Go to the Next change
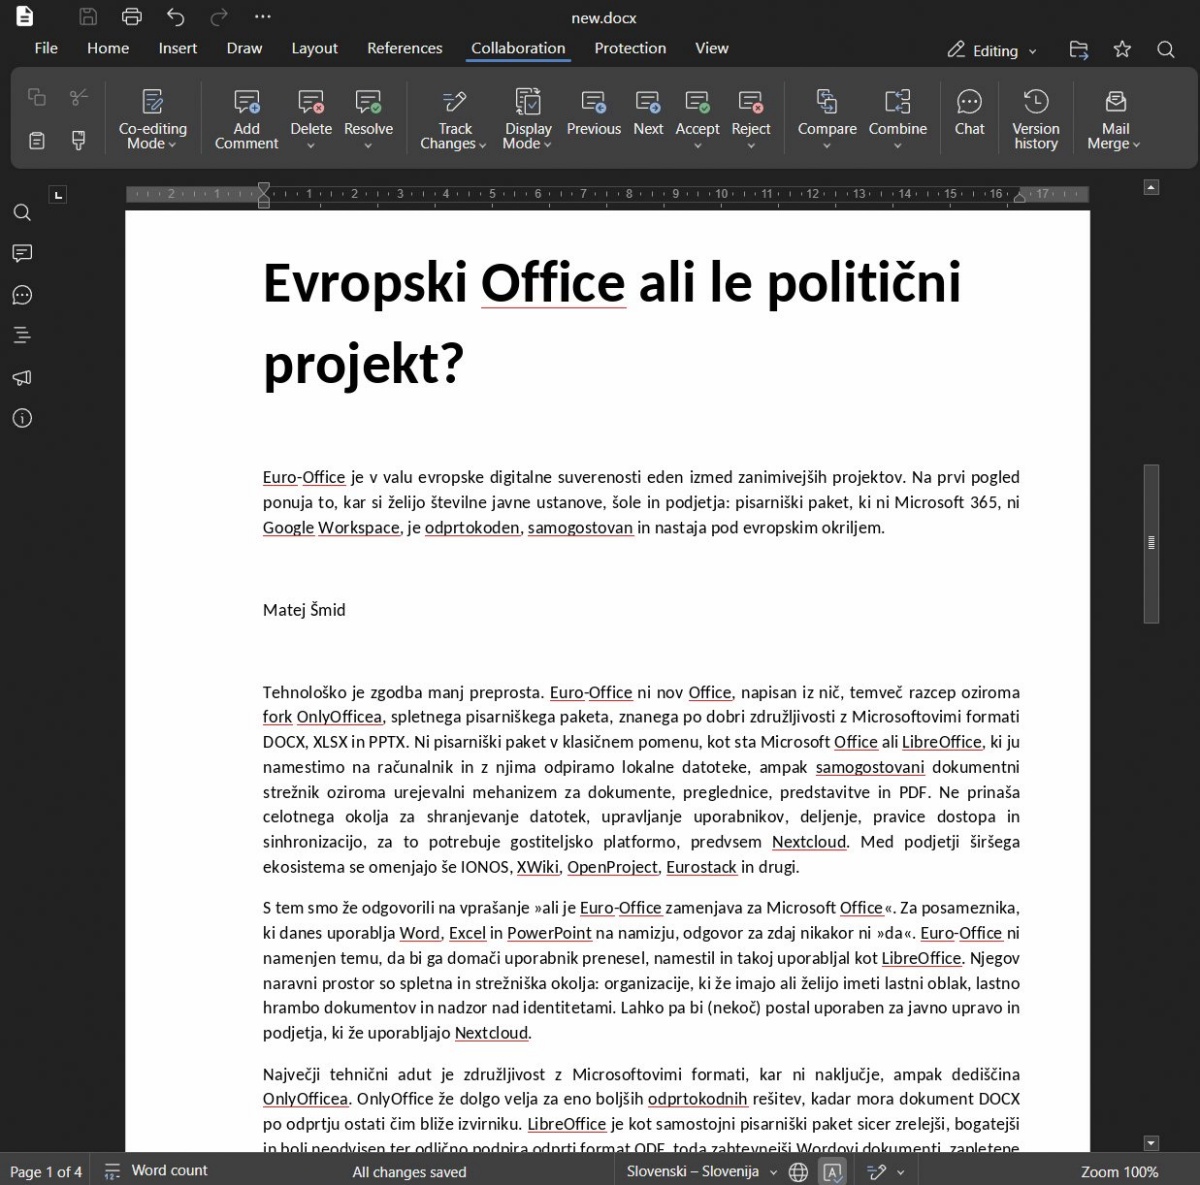 [x=648, y=112]
